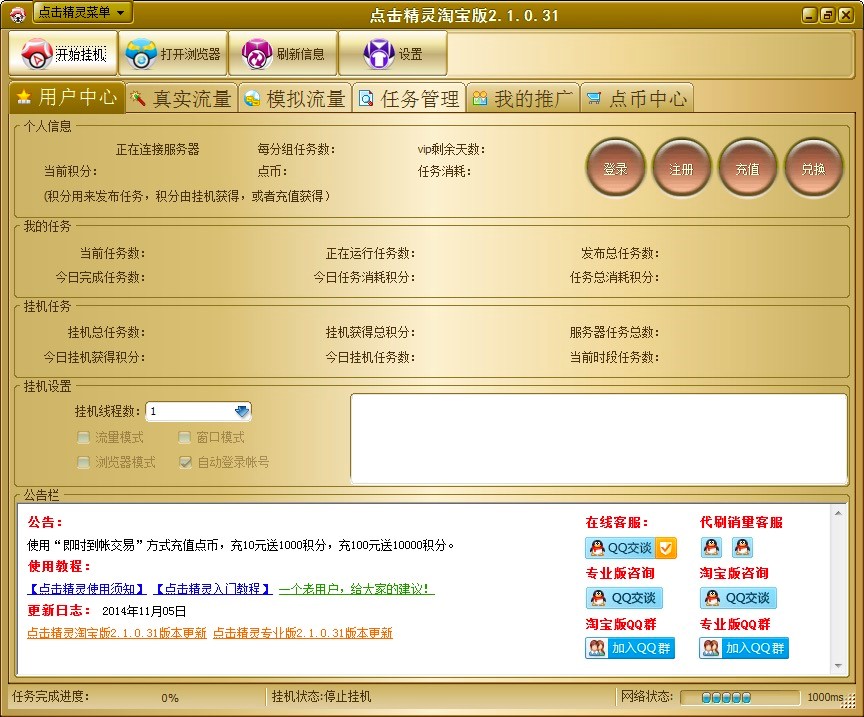
Task: Click first QQ penguin icon under 代刷销量客服
Action: pyautogui.click(x=711, y=547)
